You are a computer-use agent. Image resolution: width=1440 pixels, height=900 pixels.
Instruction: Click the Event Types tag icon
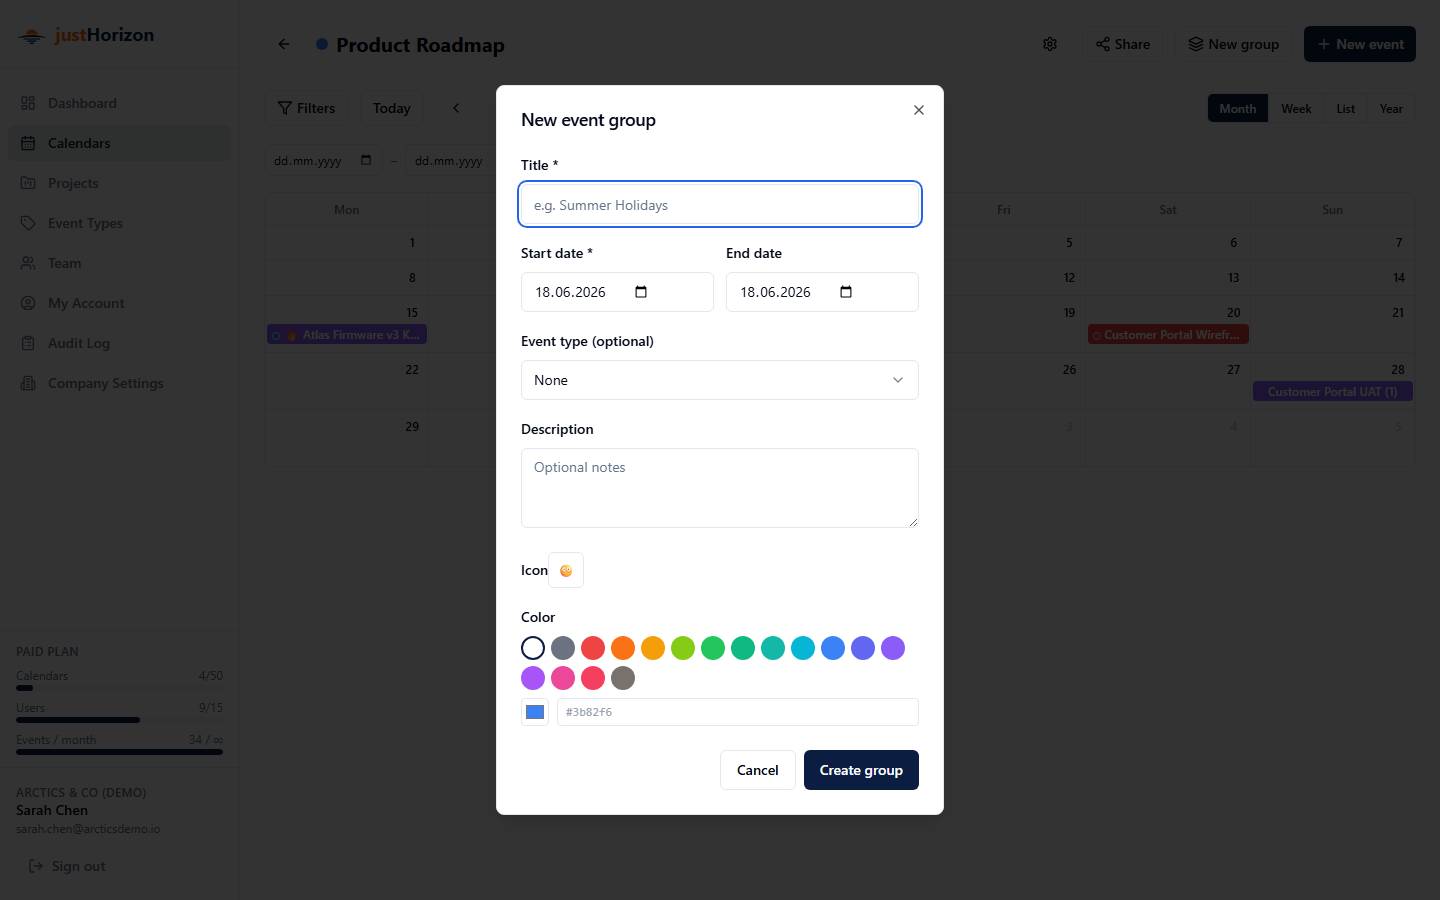(28, 223)
